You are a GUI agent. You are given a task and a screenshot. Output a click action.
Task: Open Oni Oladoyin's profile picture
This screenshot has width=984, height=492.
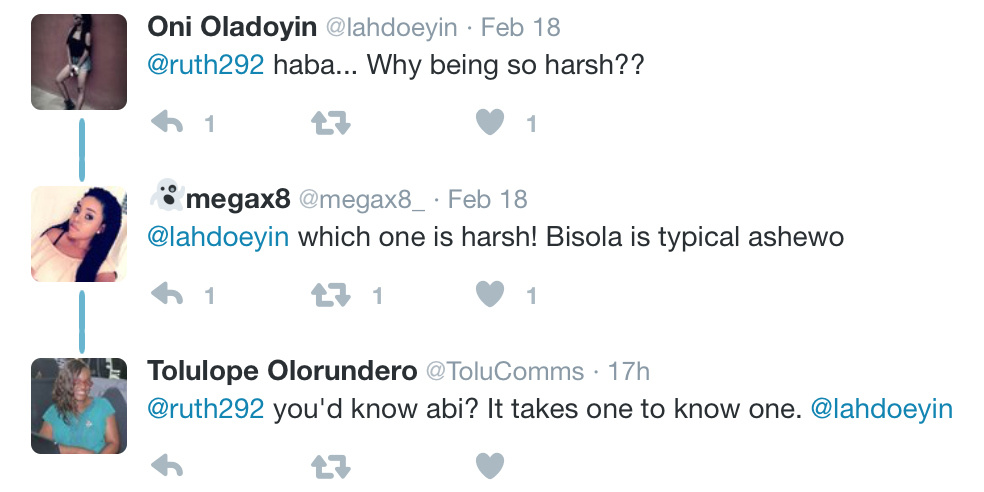79,62
